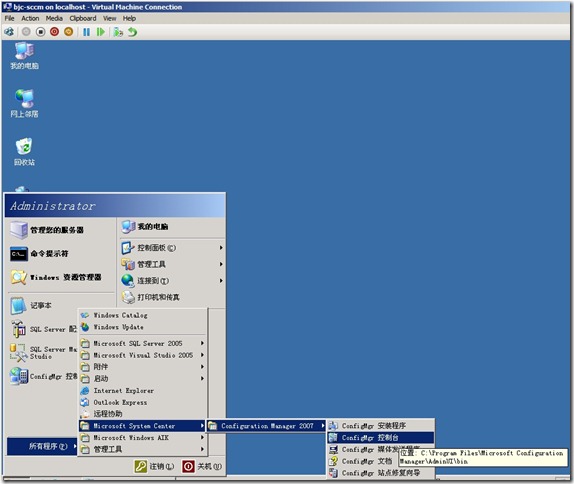Open pinned ConfigMgr console in left column
The width and height of the screenshot is (574, 484).
(x=43, y=376)
